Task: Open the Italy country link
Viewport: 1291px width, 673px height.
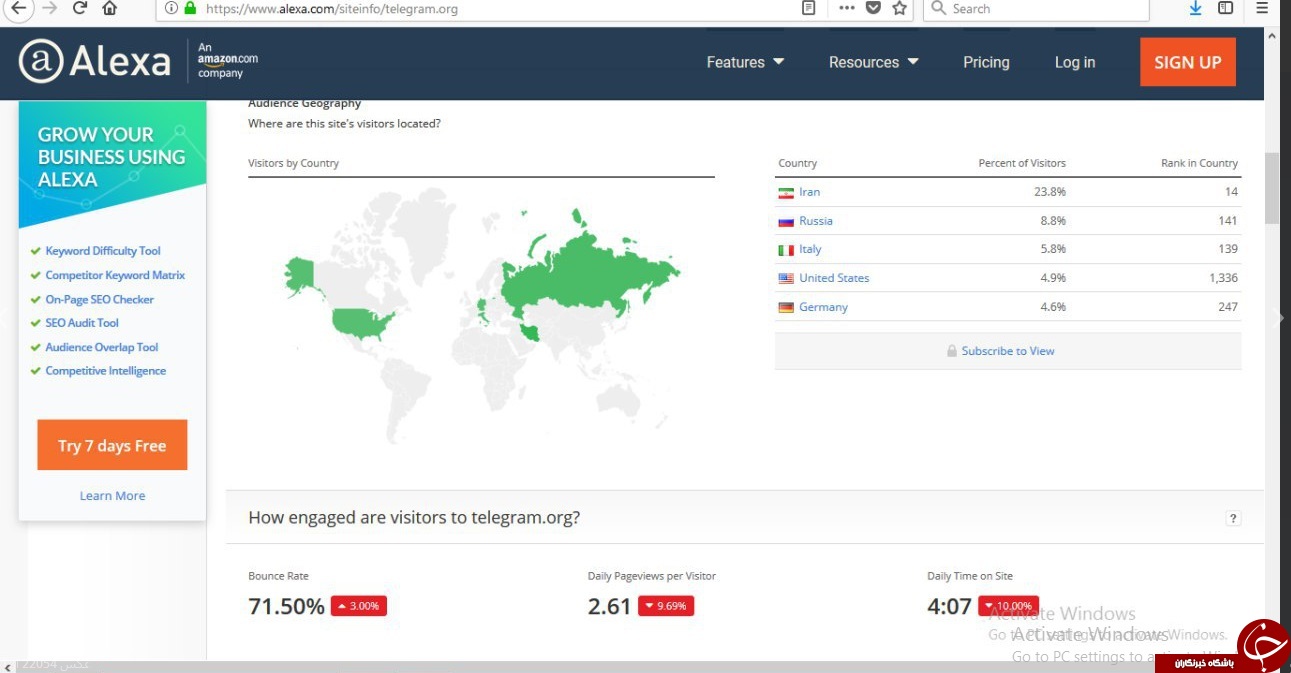Action: pos(810,250)
